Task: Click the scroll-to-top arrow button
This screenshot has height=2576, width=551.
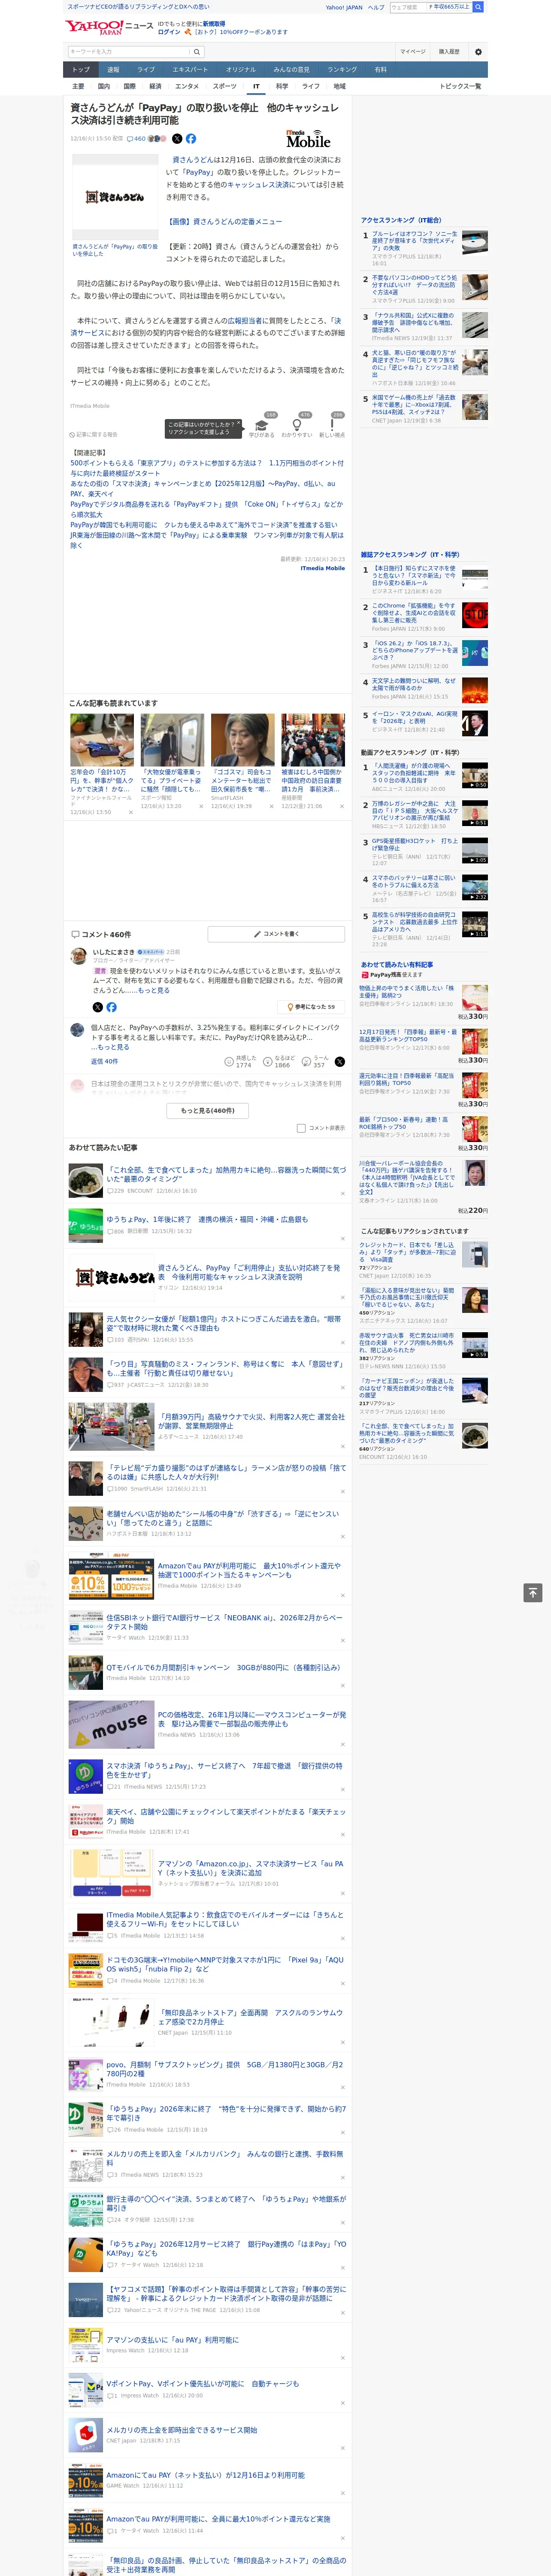Action: [533, 1593]
